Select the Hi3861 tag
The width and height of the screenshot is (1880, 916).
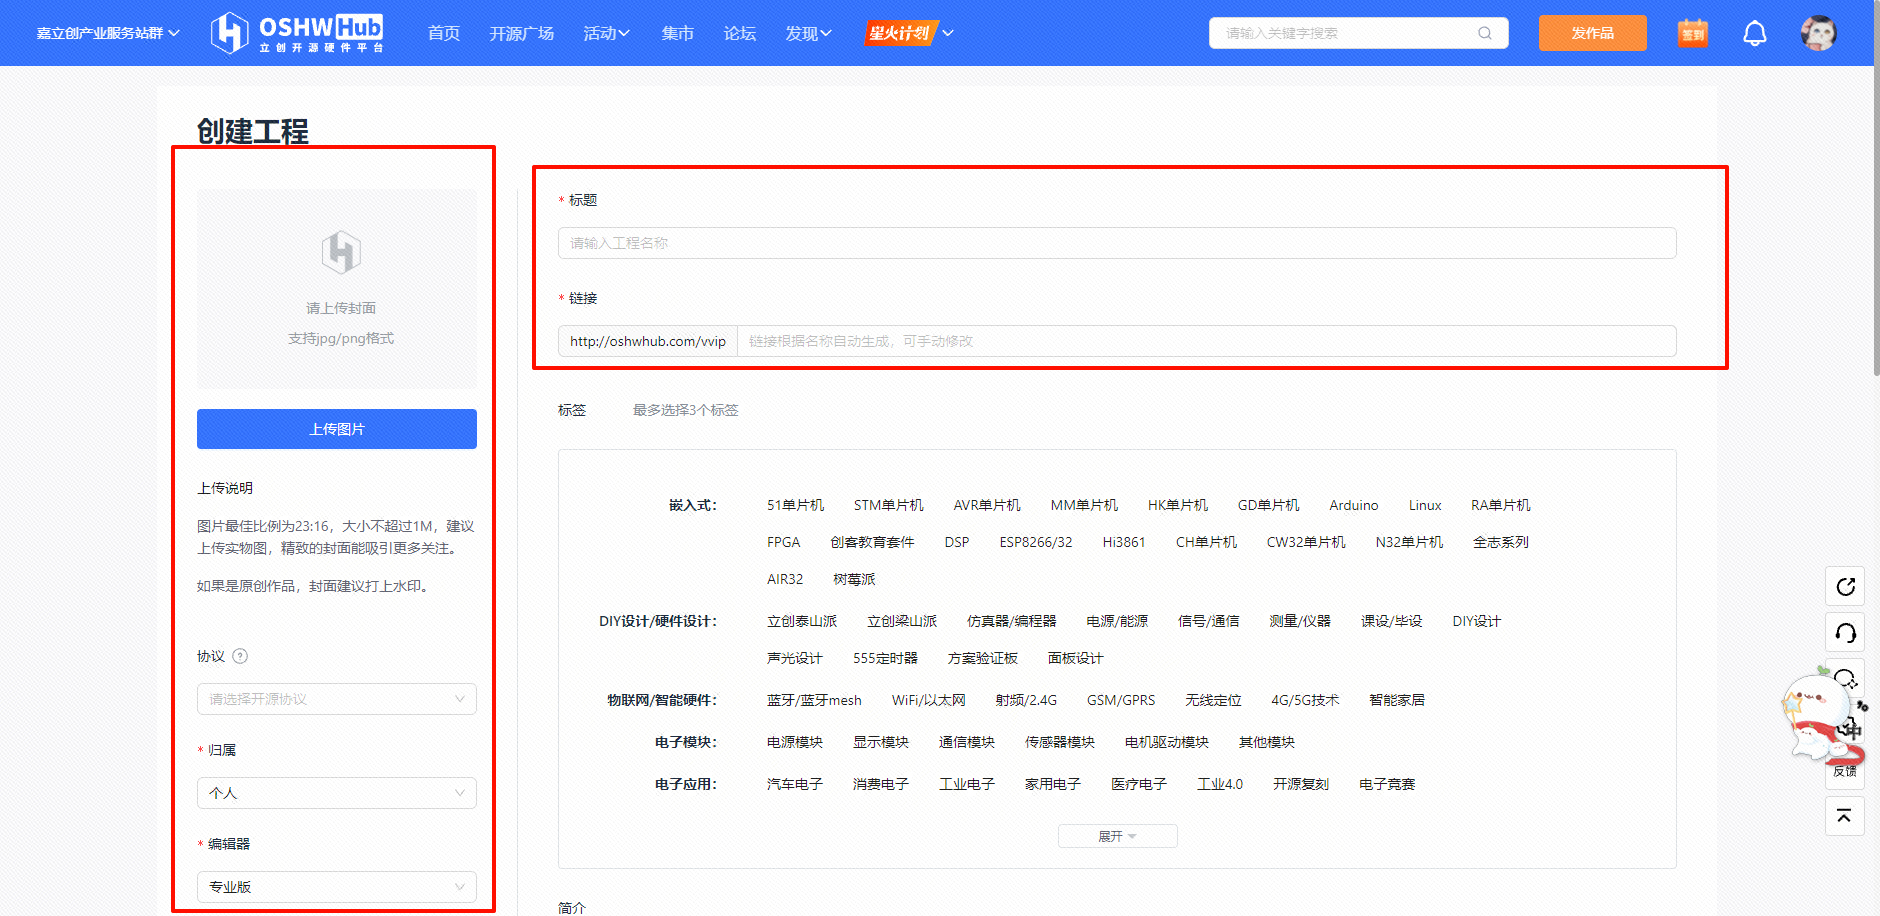point(1124,542)
